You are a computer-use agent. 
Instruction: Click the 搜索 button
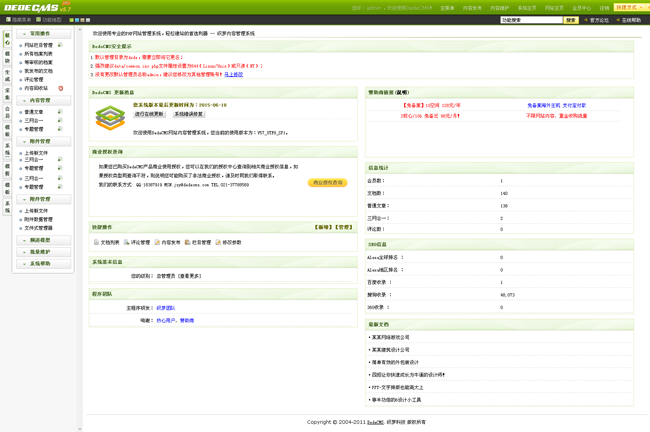(x=571, y=20)
